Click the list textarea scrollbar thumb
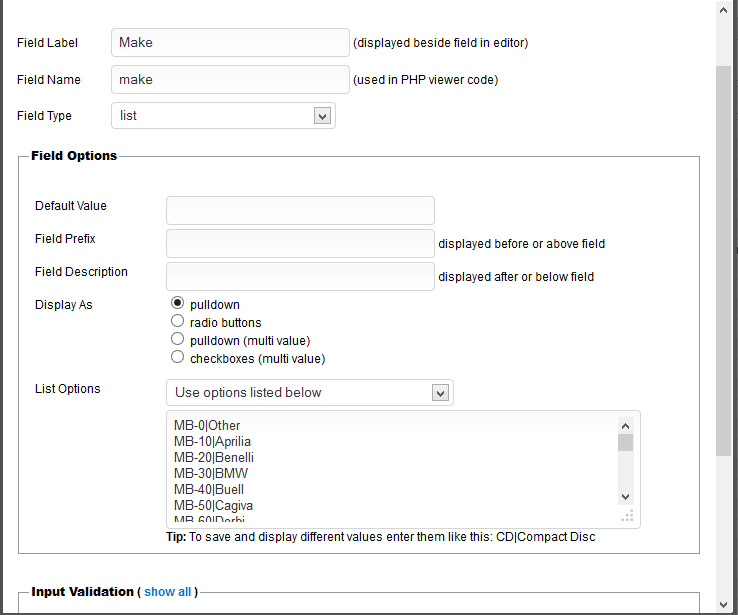Screen dimensions: 738x615 pyautogui.click(x=625, y=442)
